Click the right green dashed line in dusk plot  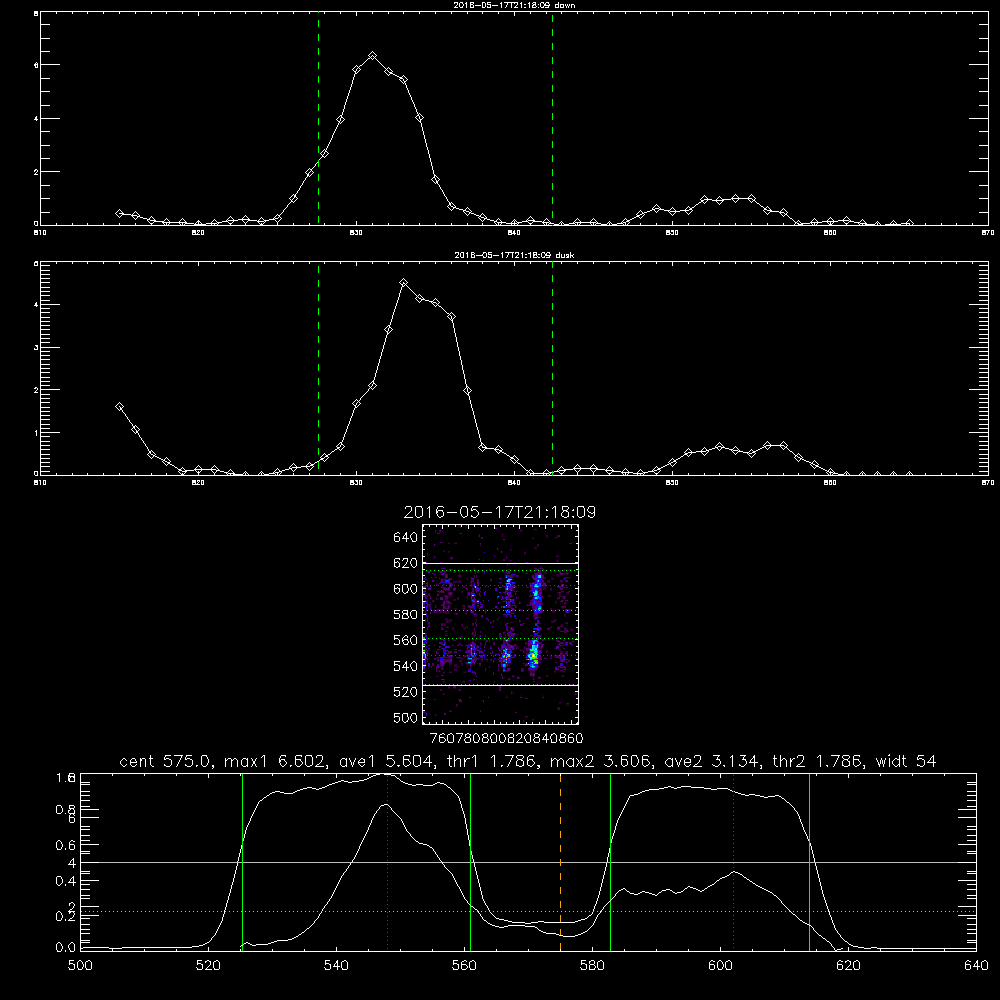click(x=552, y=369)
